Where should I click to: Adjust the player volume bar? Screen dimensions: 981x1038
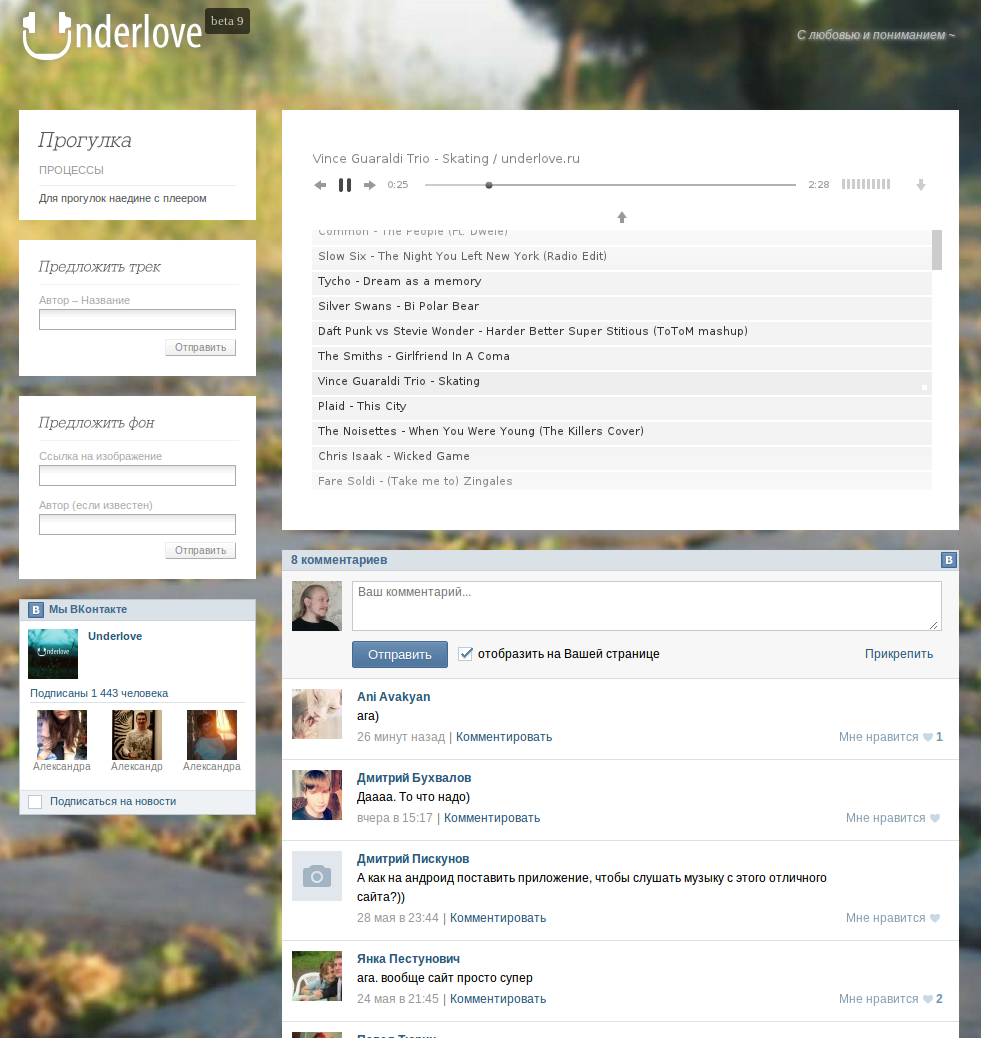pyautogui.click(x=865, y=184)
